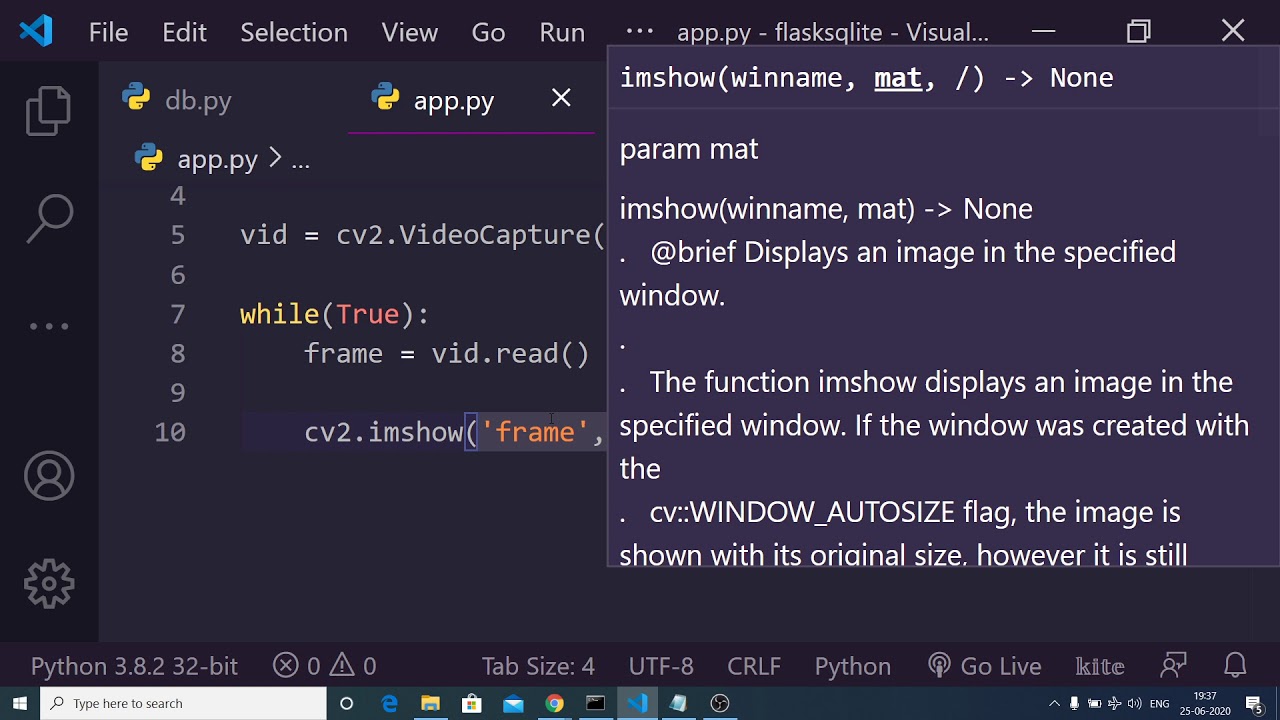Viewport: 1280px width, 720px height.
Task: Open the Selection menu
Action: (294, 32)
